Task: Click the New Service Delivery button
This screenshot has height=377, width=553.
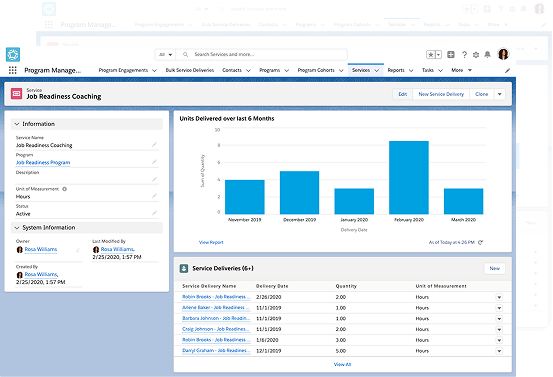Action: point(441,94)
